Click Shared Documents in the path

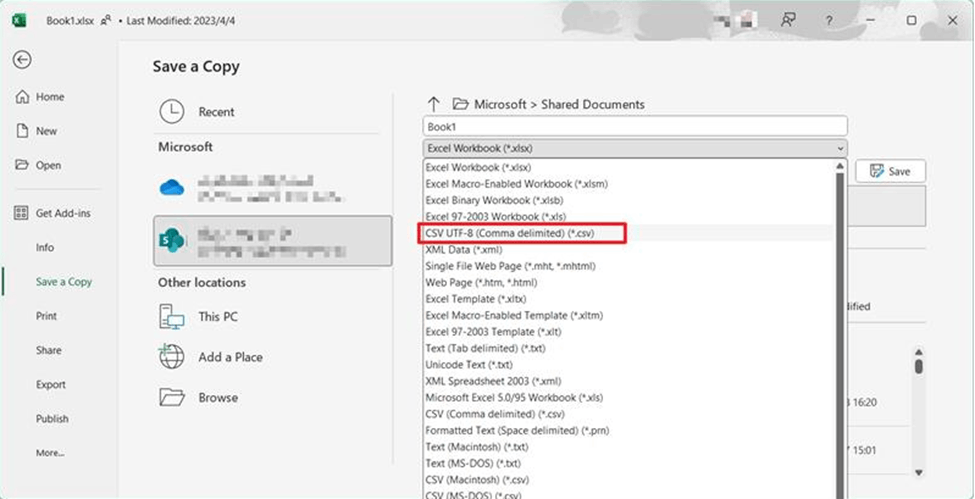coord(593,105)
